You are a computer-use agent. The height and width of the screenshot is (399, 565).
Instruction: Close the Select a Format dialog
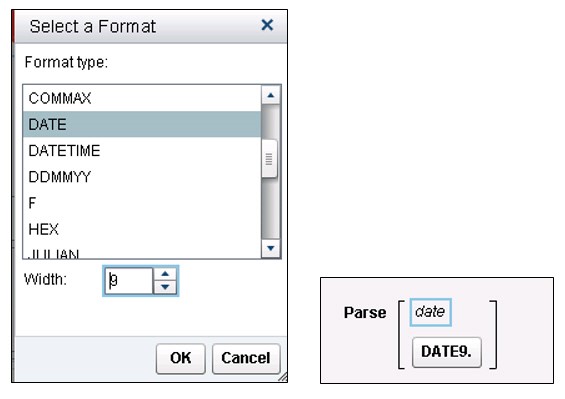pyautogui.click(x=267, y=25)
